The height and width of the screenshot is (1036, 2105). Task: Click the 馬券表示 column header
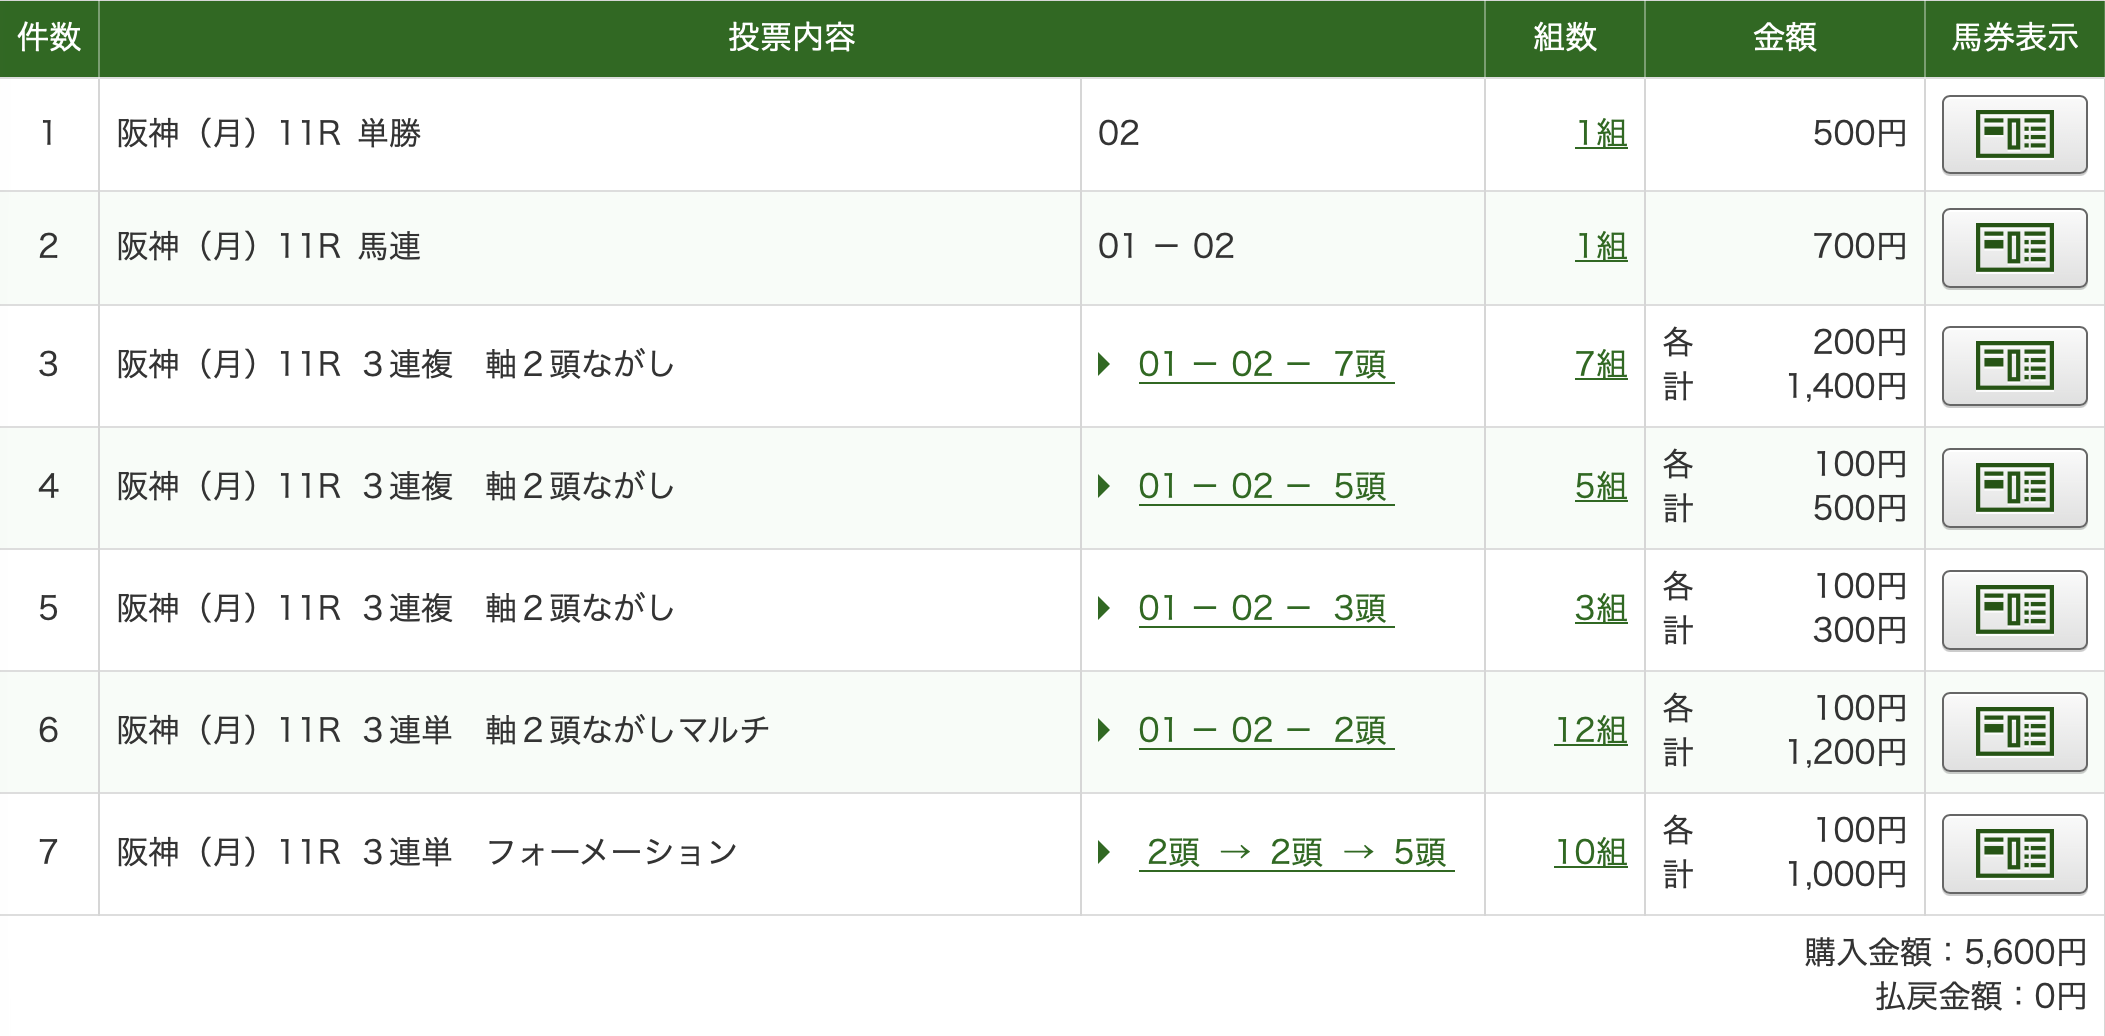tap(2015, 38)
